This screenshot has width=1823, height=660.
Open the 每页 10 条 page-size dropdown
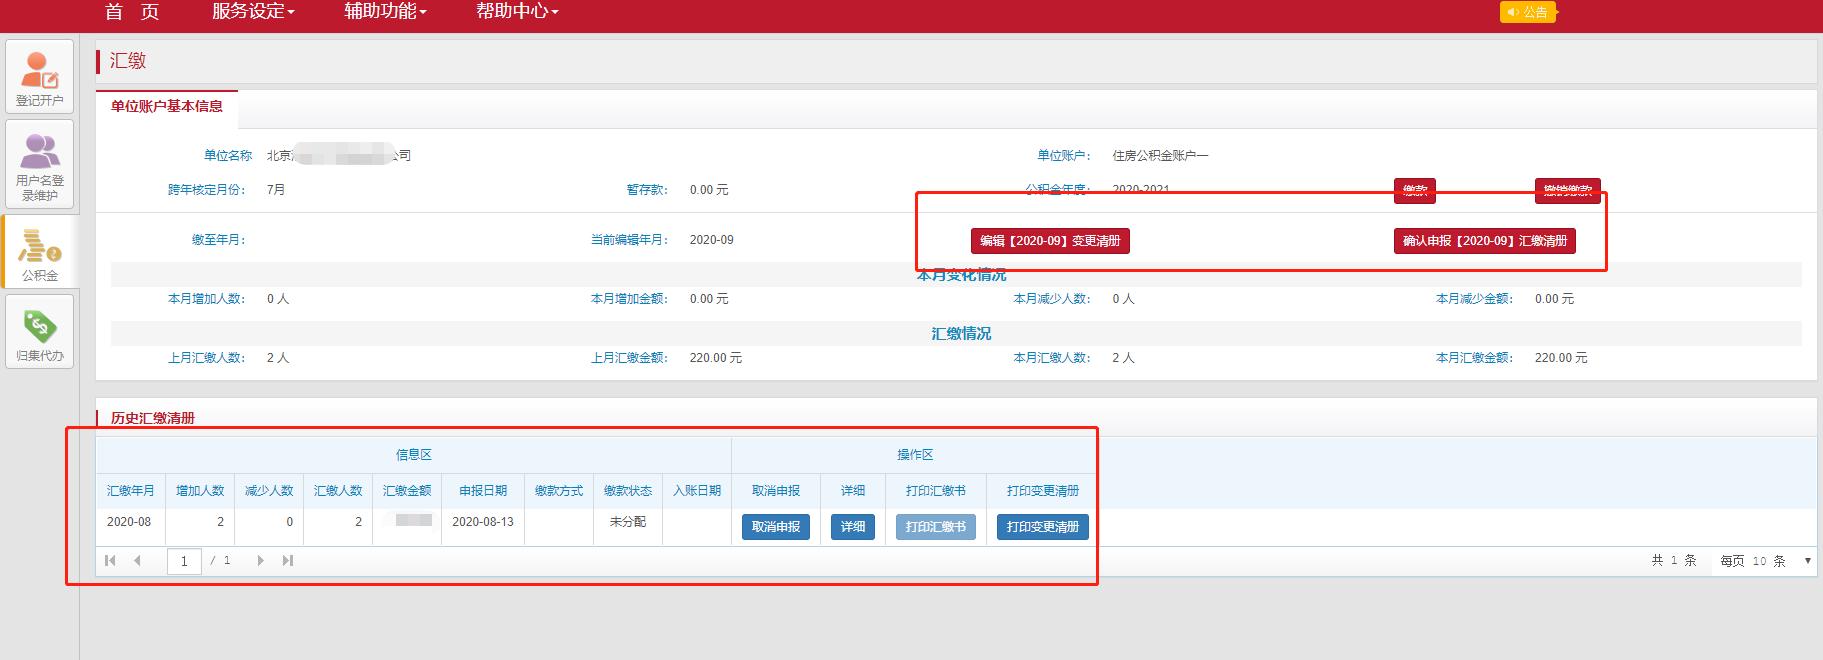point(1765,561)
